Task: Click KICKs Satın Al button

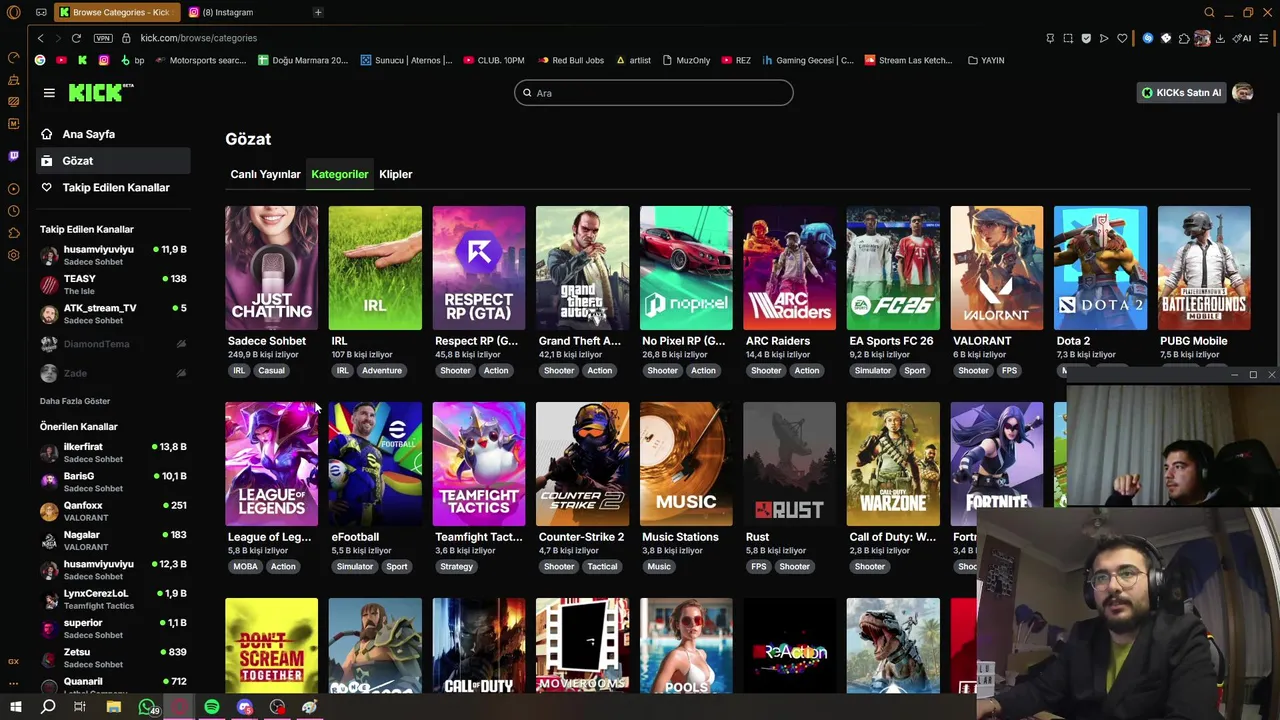Action: [x=1182, y=93]
